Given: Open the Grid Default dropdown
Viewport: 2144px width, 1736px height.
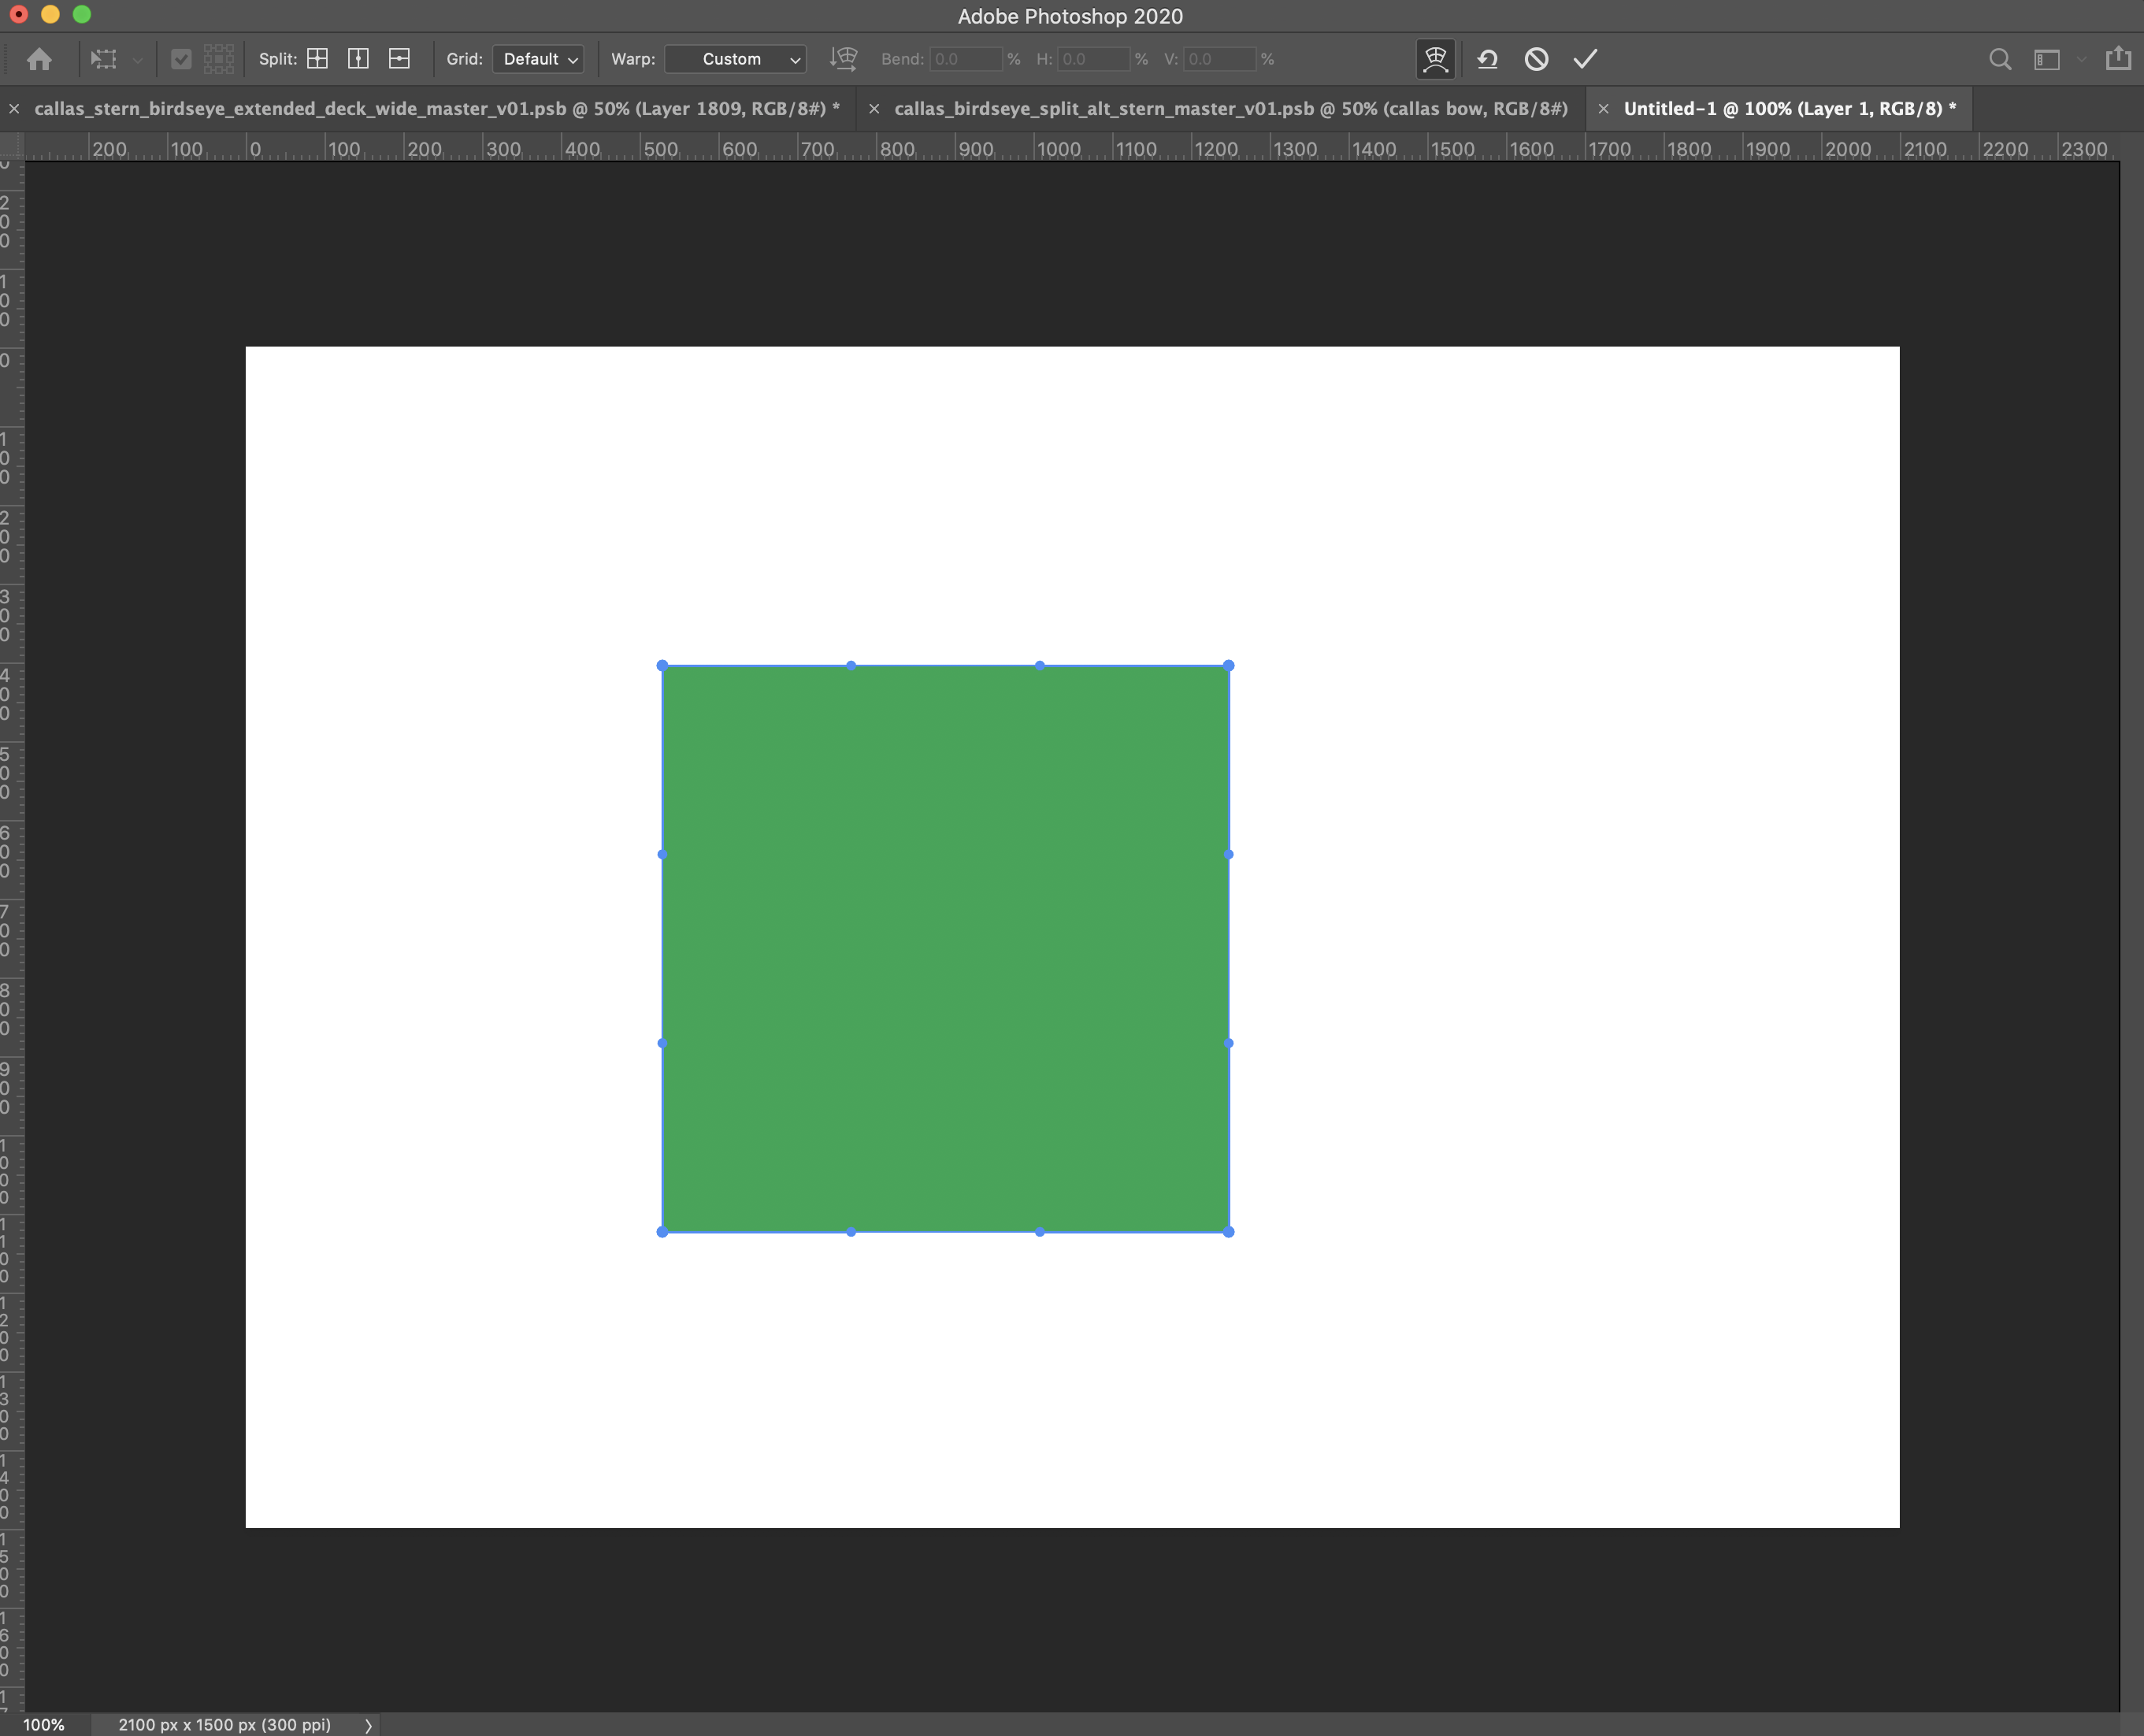Looking at the screenshot, I should [538, 59].
